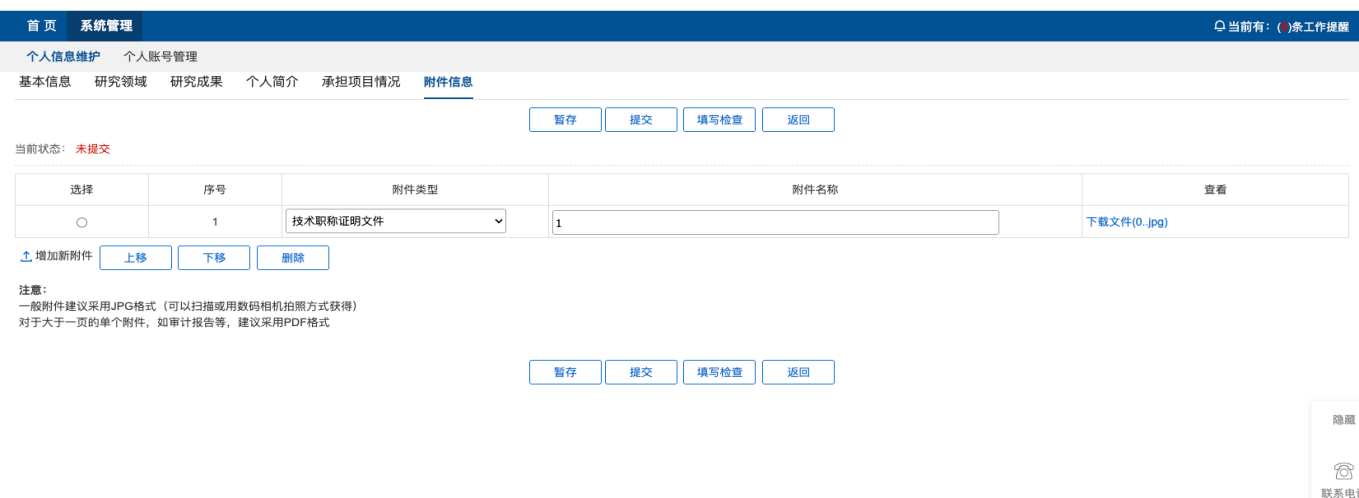Screen dimensions: 1359x498
Task: Open the 个人简介 tab
Action: 272,82
